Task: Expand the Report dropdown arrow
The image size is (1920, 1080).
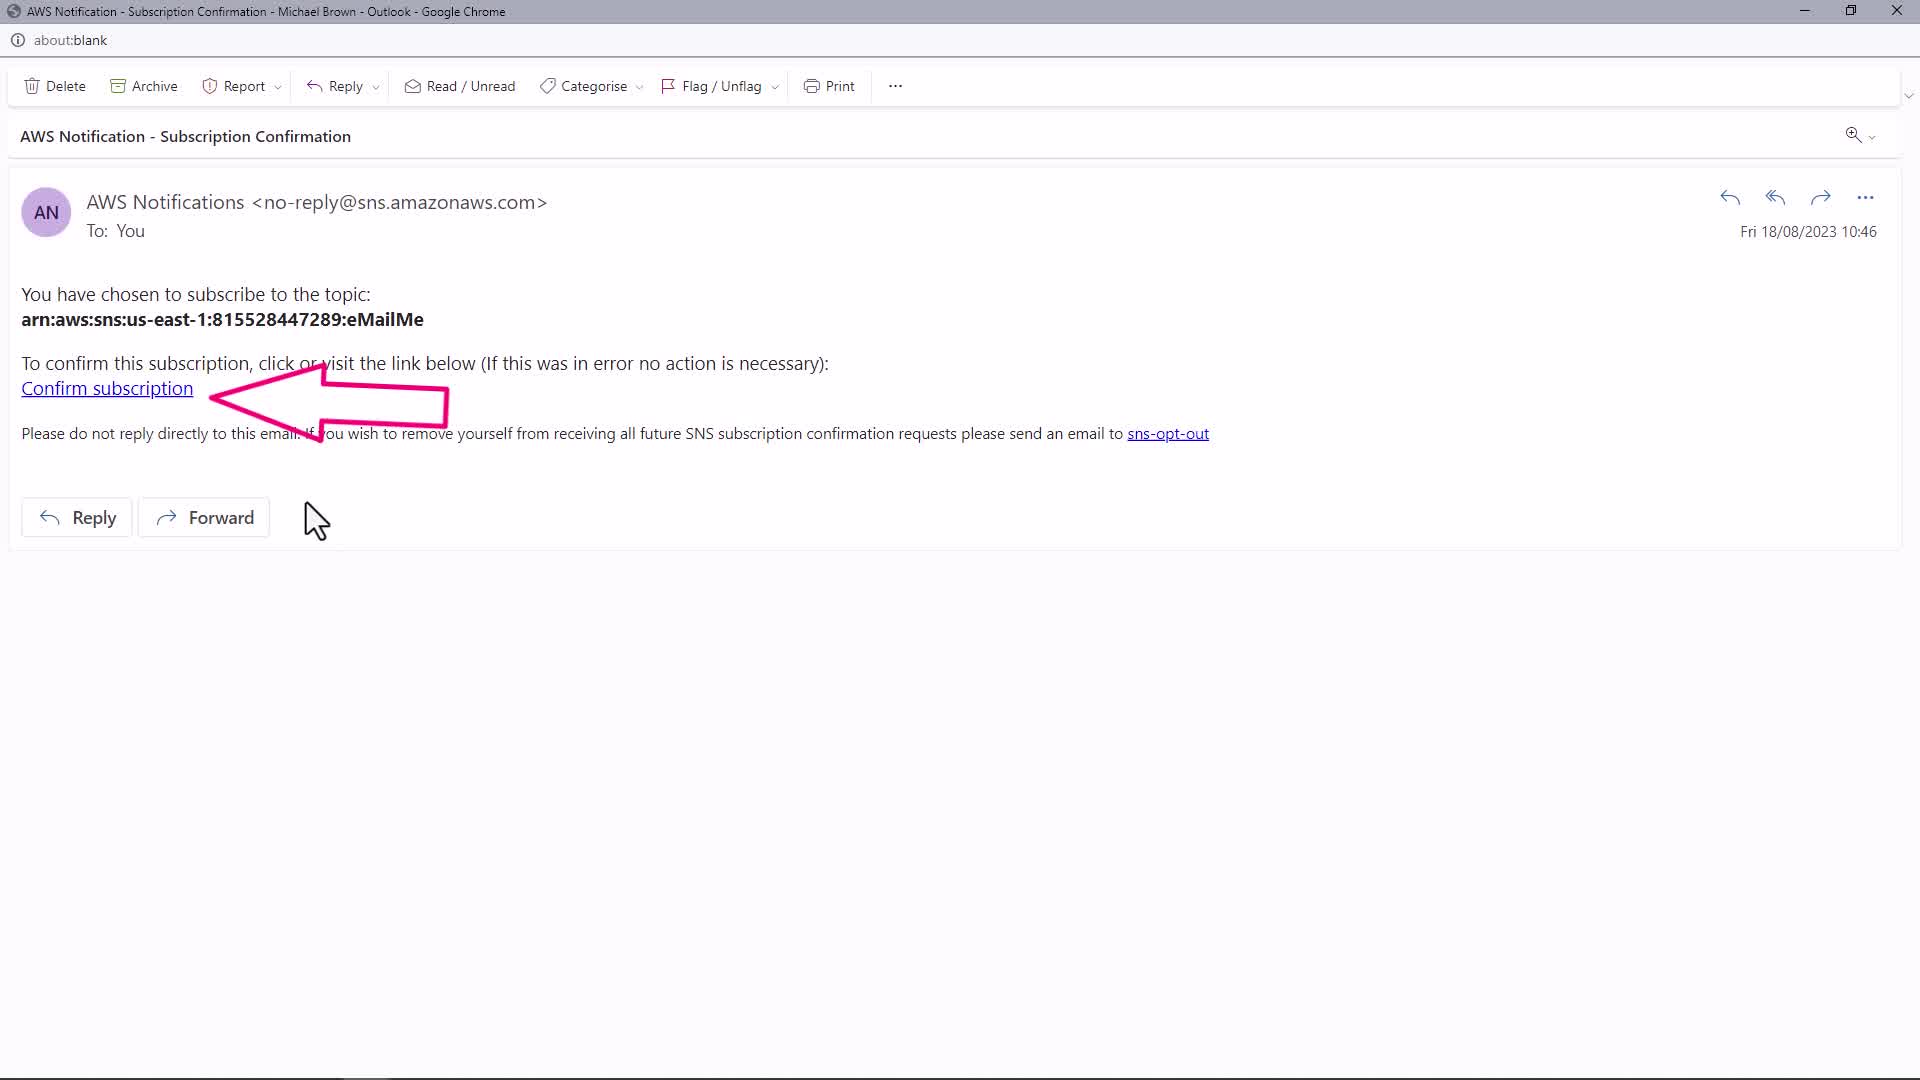Action: pyautogui.click(x=278, y=87)
